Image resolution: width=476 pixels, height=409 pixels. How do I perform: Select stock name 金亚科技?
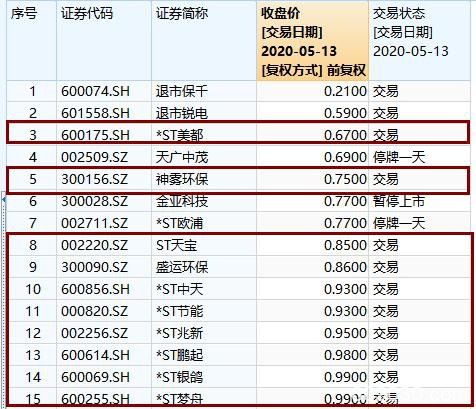click(x=182, y=201)
